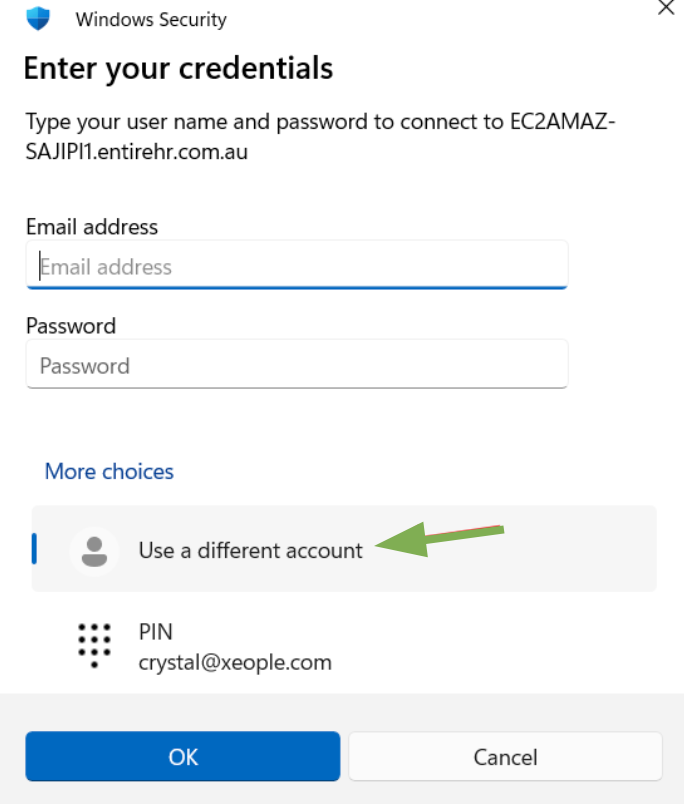Close the Windows Security dialog
Image resolution: width=684 pixels, height=804 pixels.
click(664, 6)
